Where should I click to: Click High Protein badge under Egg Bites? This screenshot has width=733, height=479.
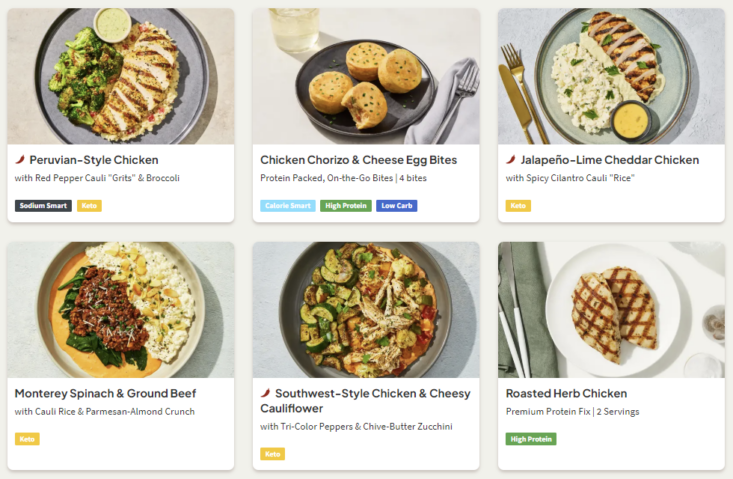[x=345, y=206]
